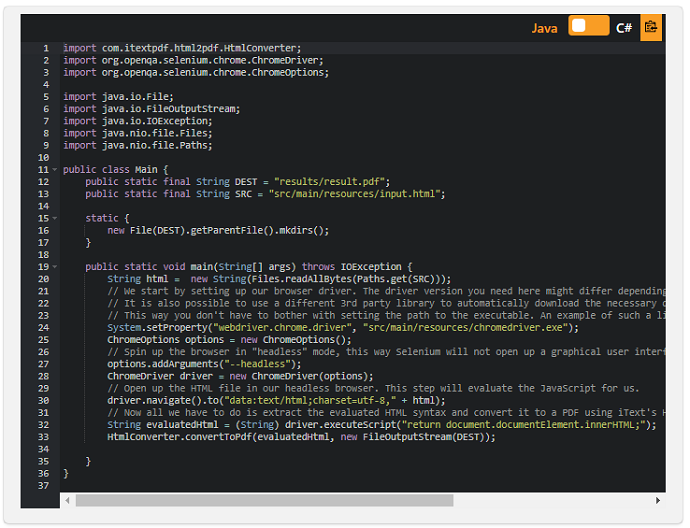Click the copy code clipboard icon
The width and height of the screenshot is (690, 528).
pos(651,27)
